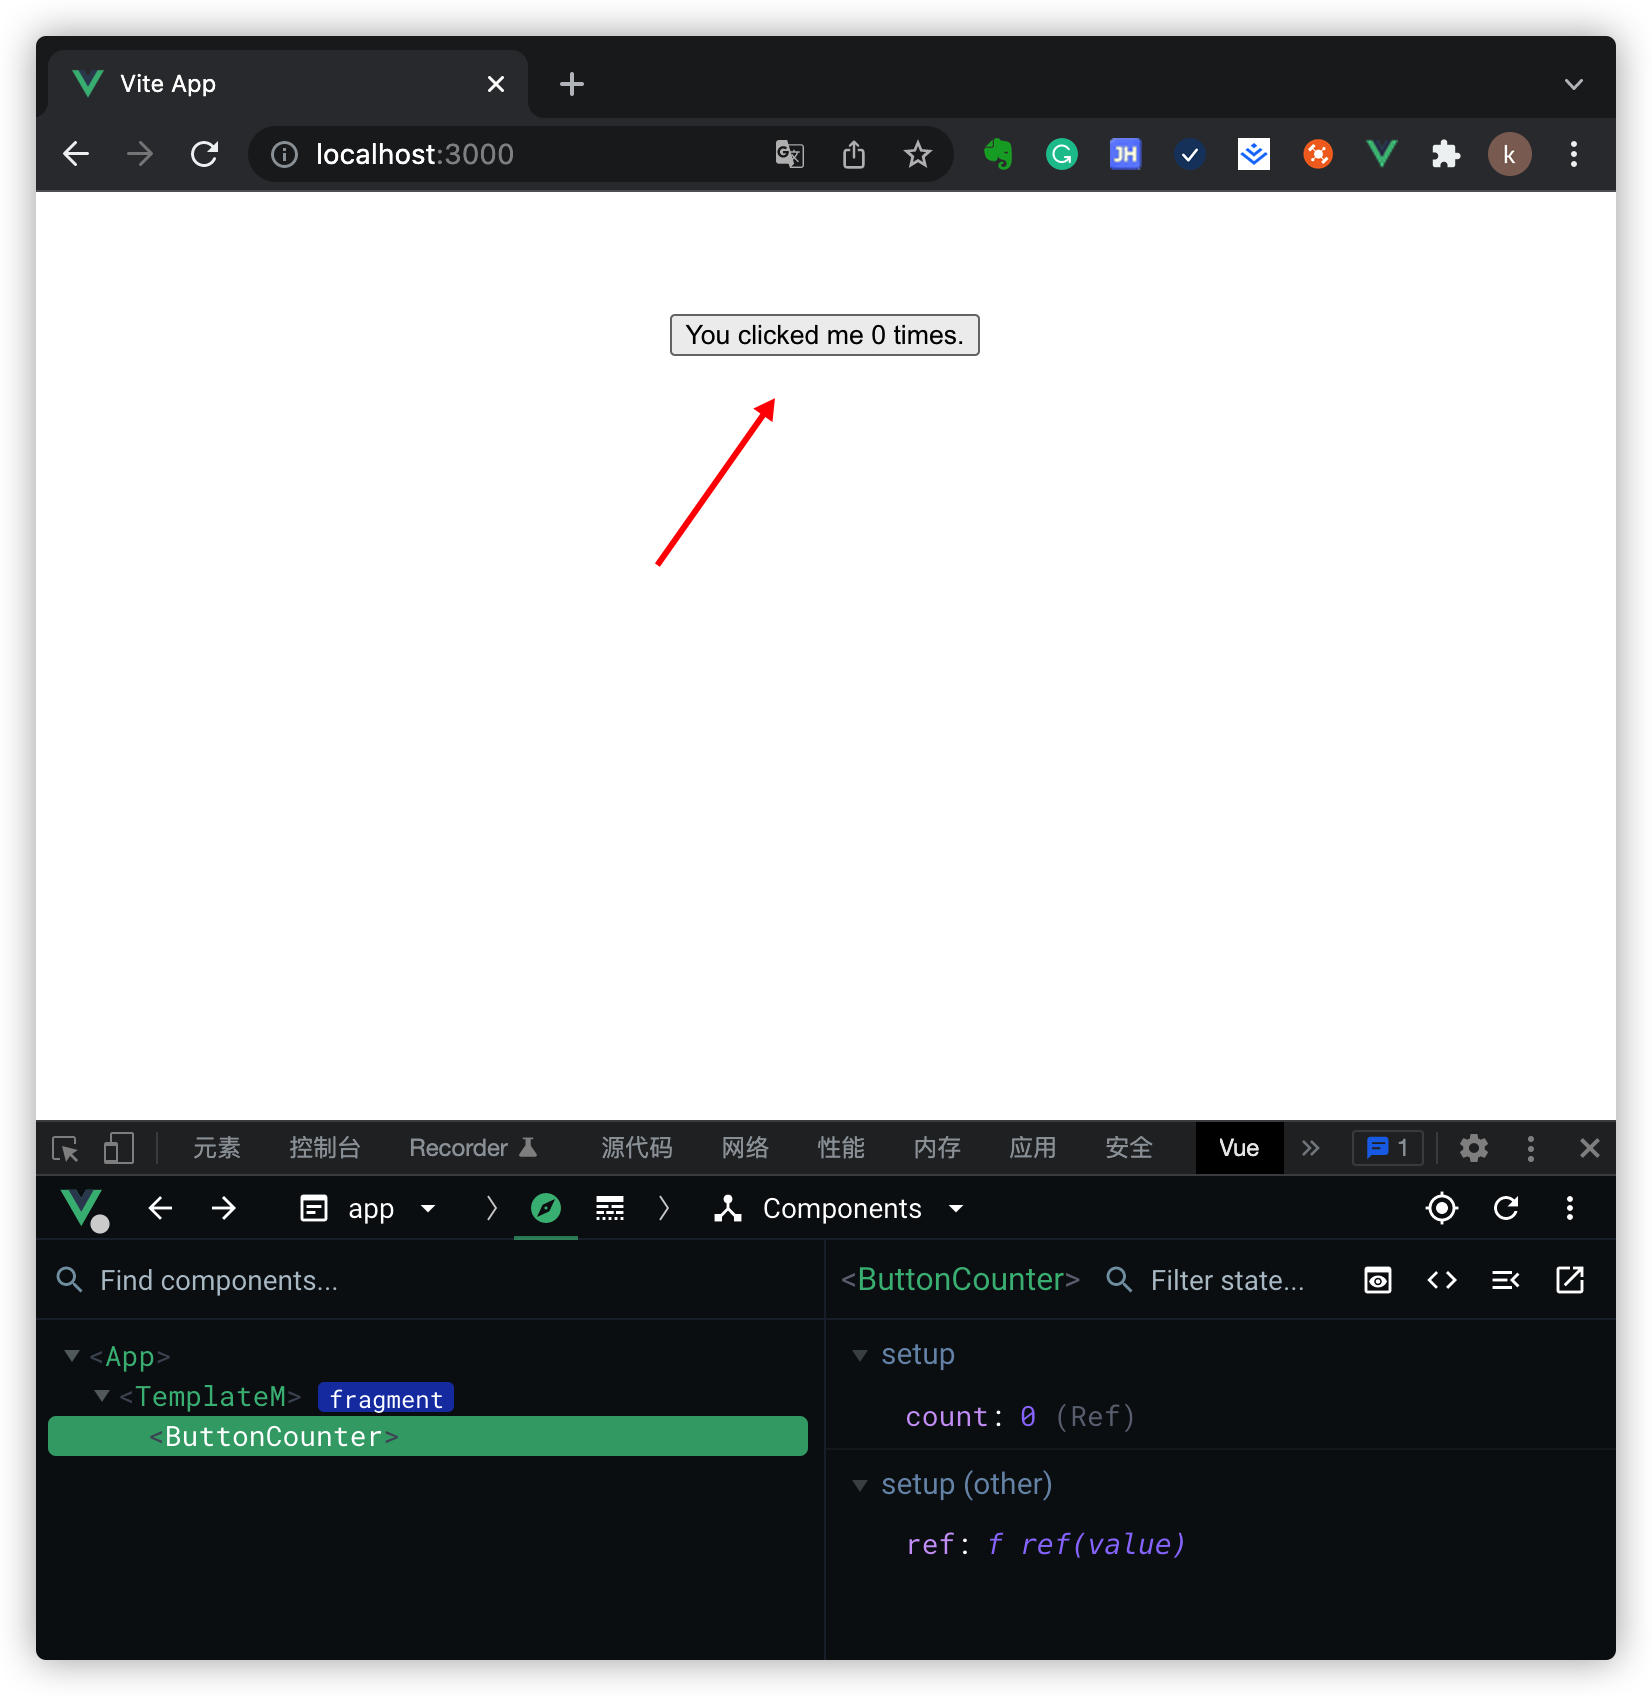Open the Timeline icon
Viewport: 1652px width, 1696px height.
pyautogui.click(x=610, y=1208)
